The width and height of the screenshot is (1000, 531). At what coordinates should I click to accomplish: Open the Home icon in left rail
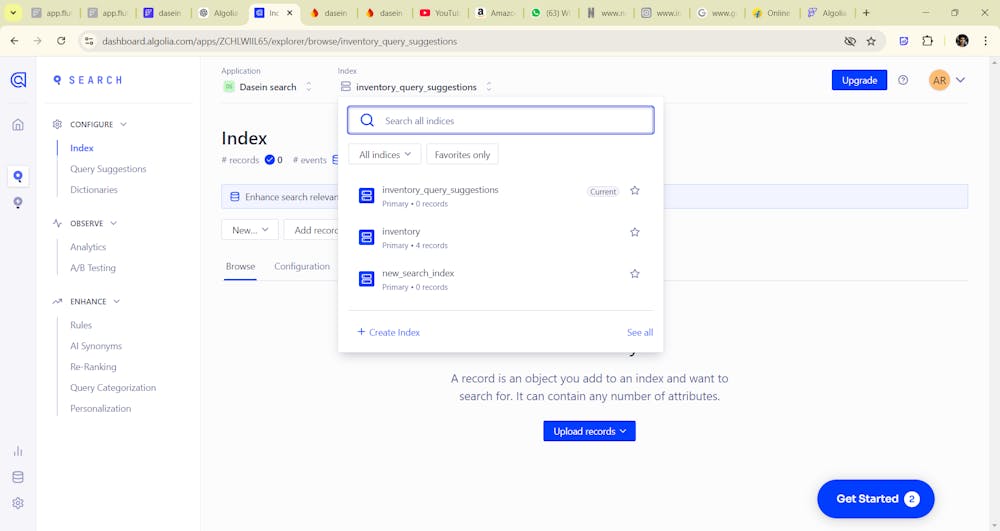click(18, 124)
